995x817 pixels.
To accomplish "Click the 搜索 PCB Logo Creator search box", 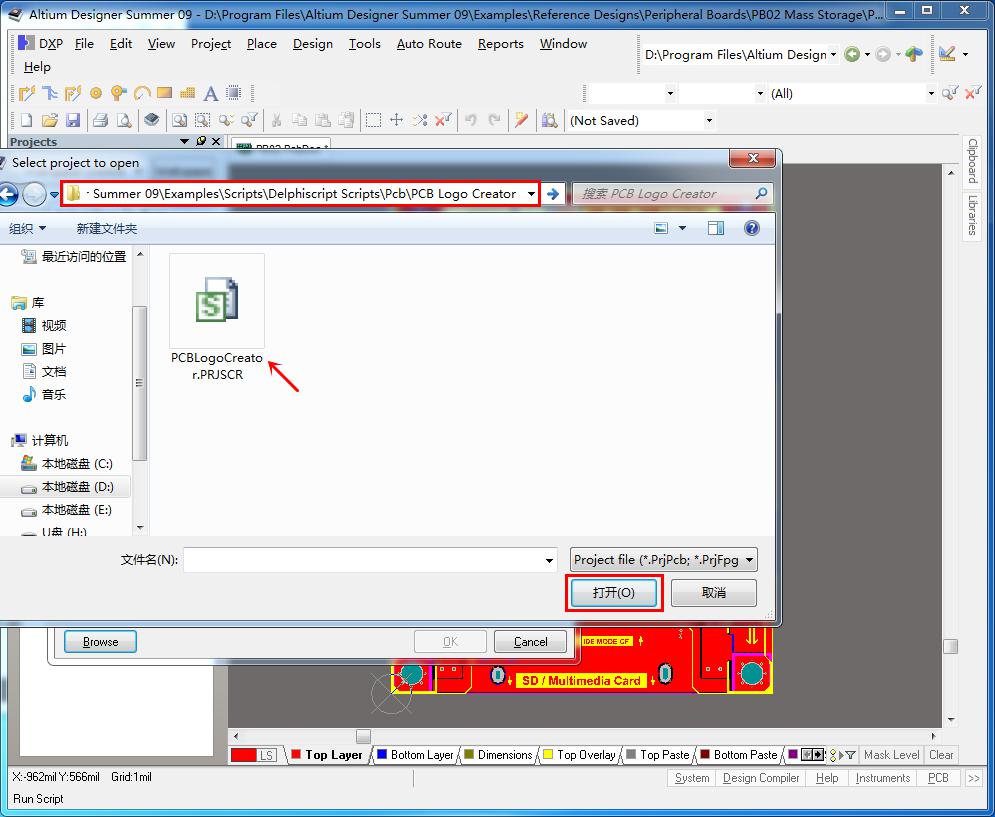I will (672, 194).
